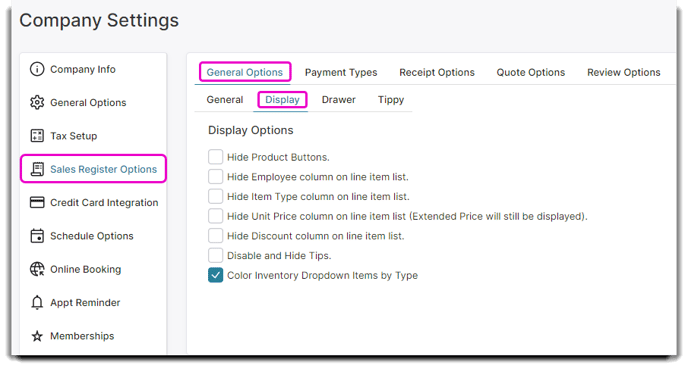Image resolution: width=688 pixels, height=378 pixels.
Task: Check Hide Item Type column option
Action: point(215,196)
